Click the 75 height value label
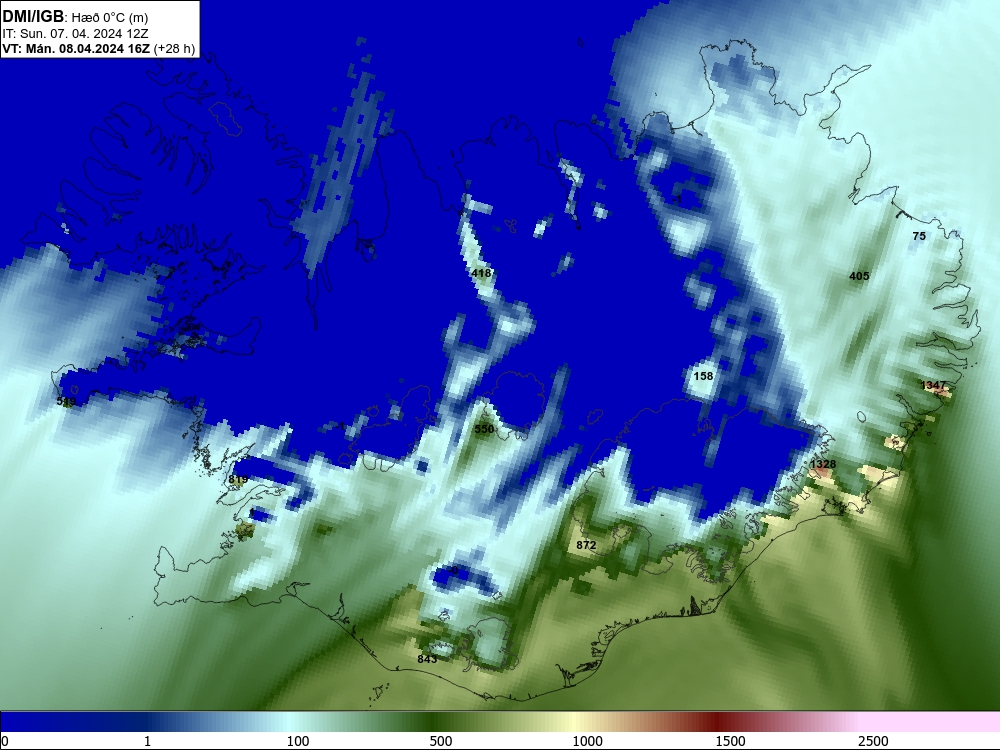This screenshot has height=750, width=1000. (918, 236)
